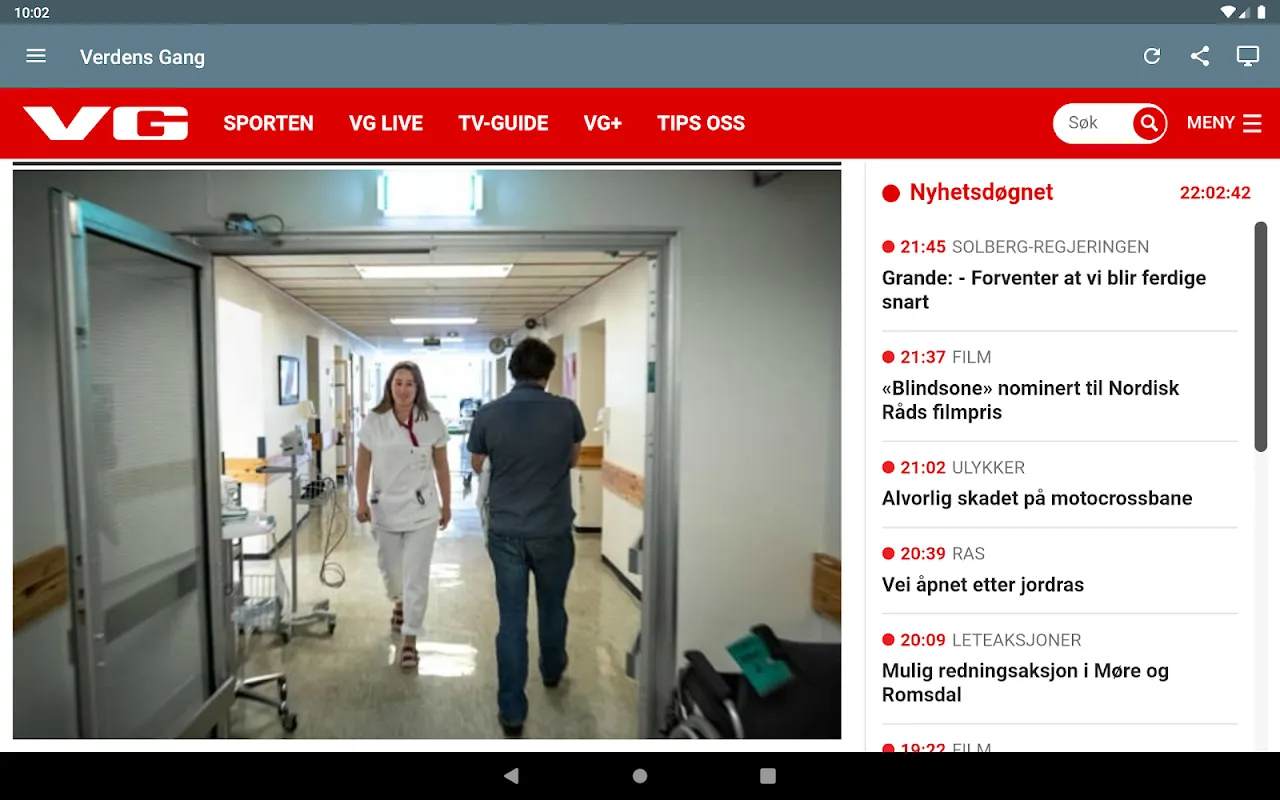Type in the Søk search field
Viewport: 1280px width, 800px height.
[x=1092, y=123]
